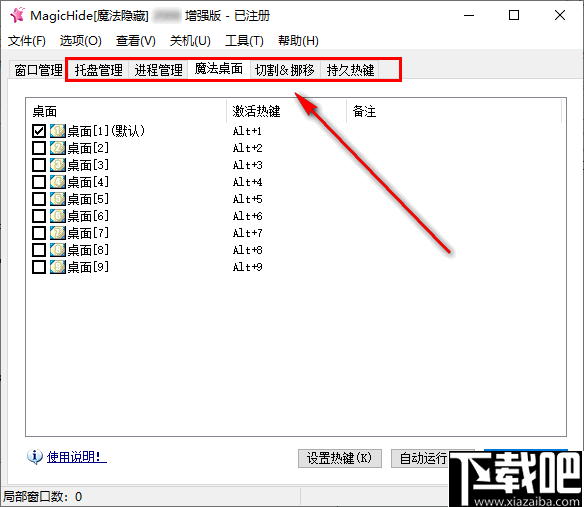Select the 桌面[8] row label

88,250
